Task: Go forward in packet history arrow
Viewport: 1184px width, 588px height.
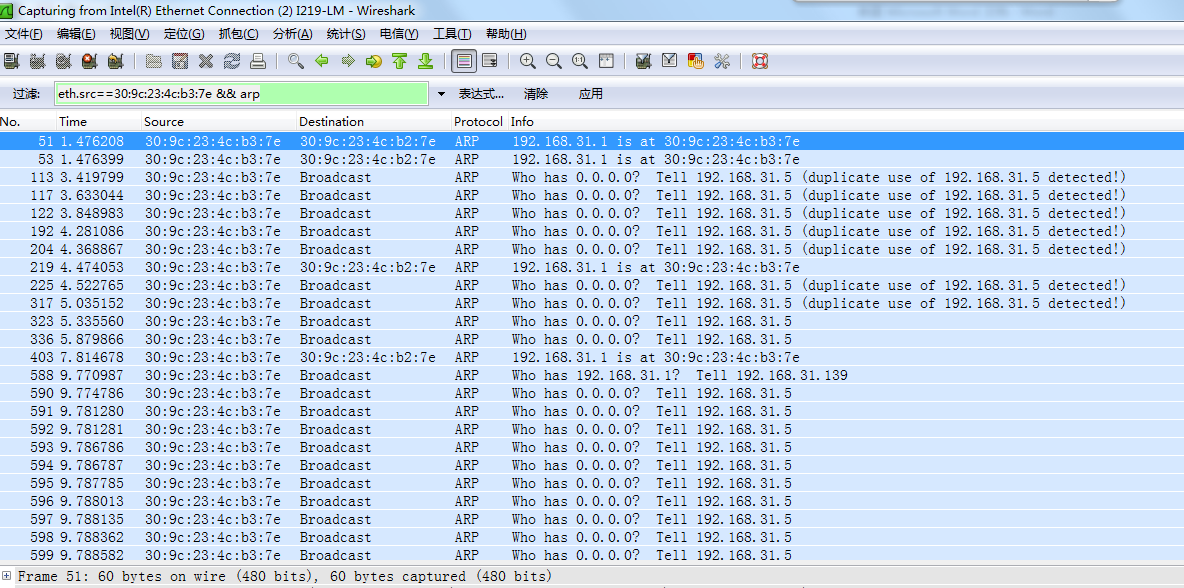Action: (x=348, y=61)
